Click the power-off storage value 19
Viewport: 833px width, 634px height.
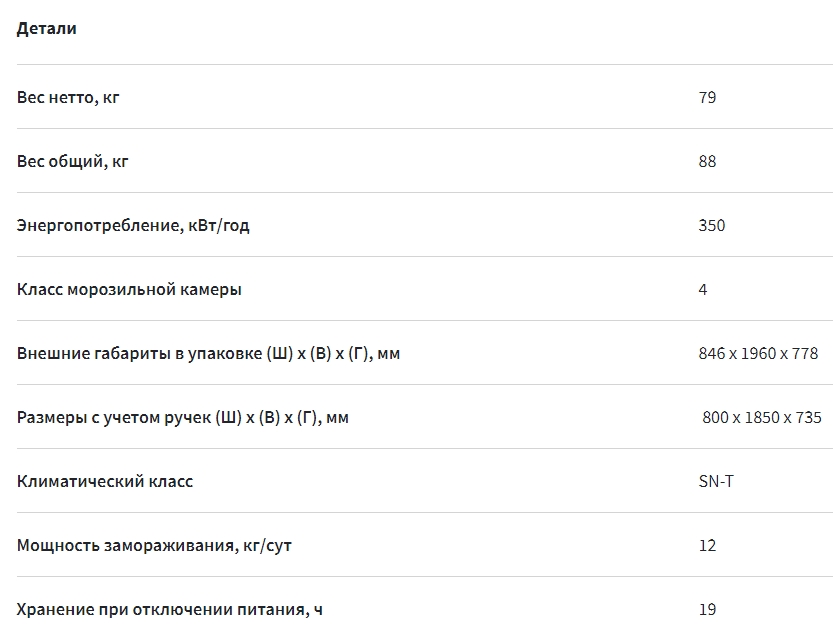(x=707, y=609)
